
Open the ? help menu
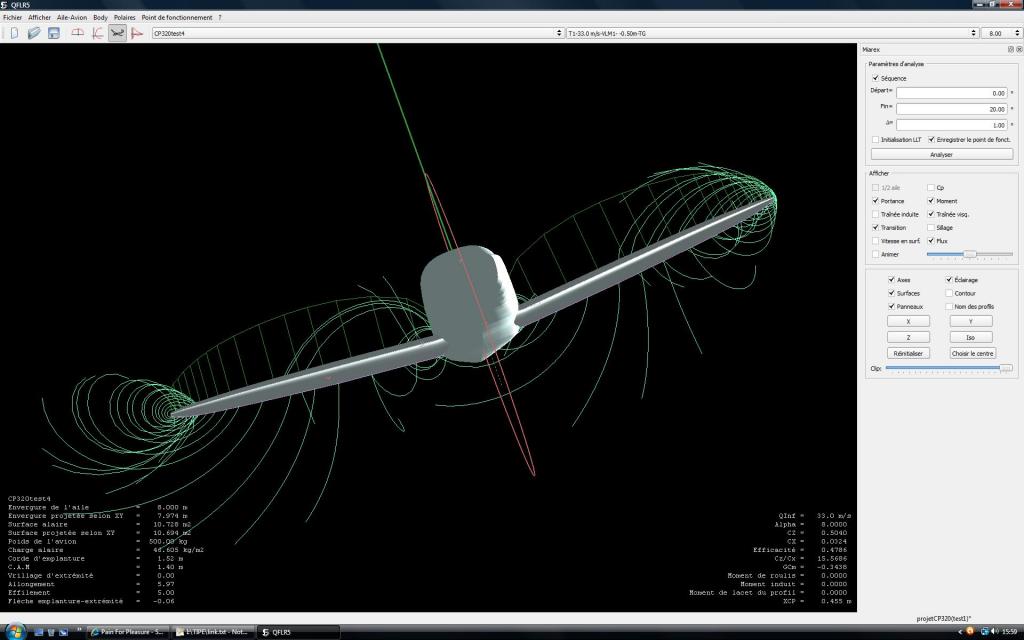[x=219, y=18]
